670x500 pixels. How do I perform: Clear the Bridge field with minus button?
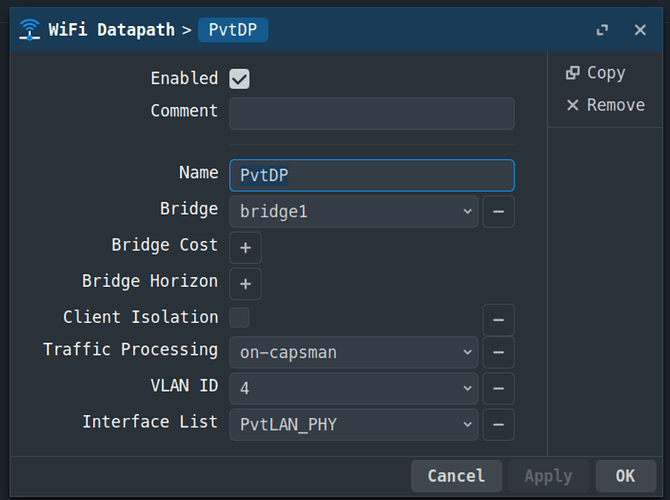498,211
